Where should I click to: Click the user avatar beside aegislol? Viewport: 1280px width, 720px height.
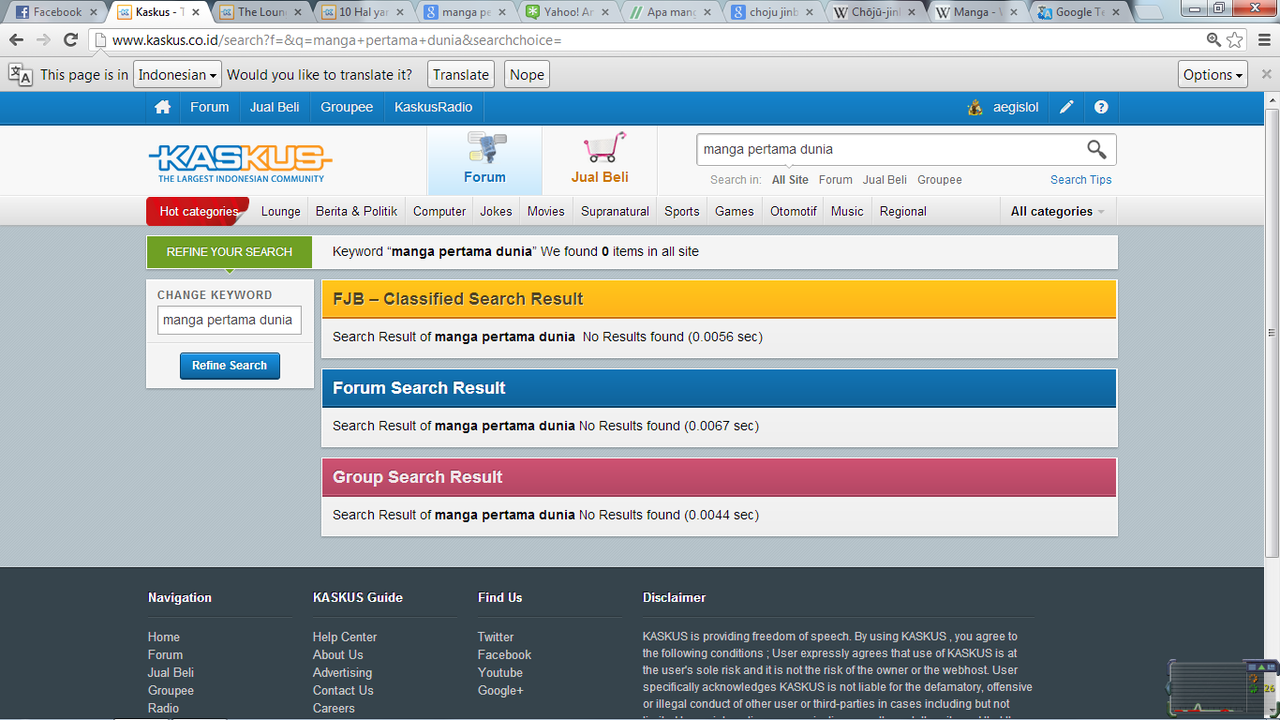coord(975,107)
